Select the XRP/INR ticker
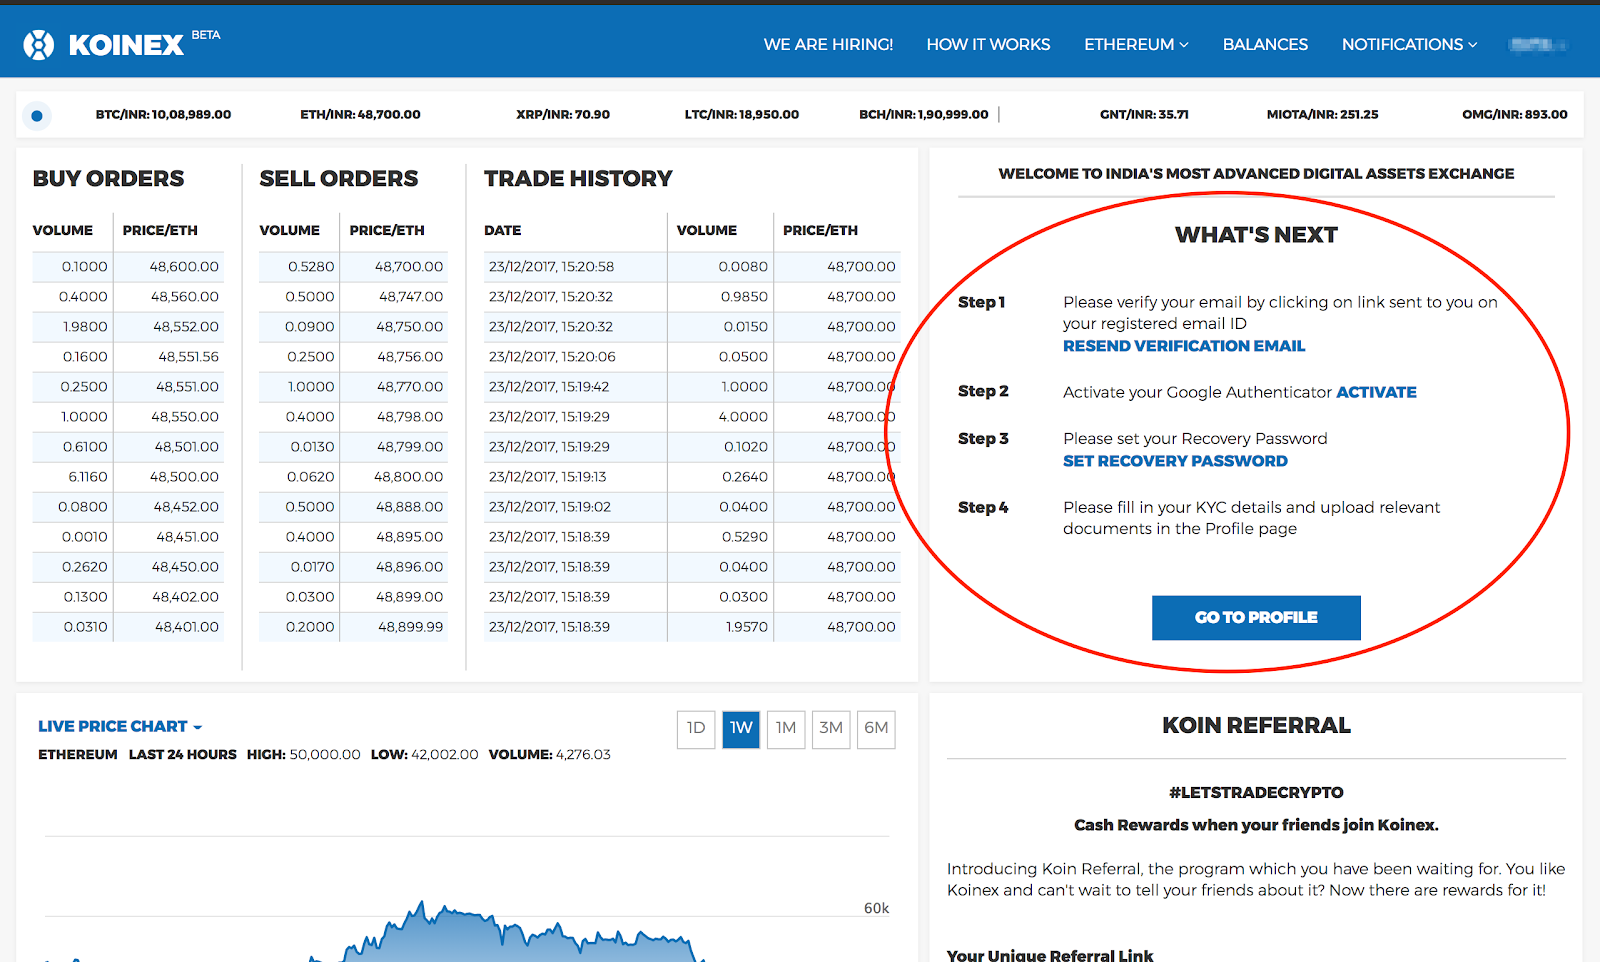 pyautogui.click(x=563, y=115)
